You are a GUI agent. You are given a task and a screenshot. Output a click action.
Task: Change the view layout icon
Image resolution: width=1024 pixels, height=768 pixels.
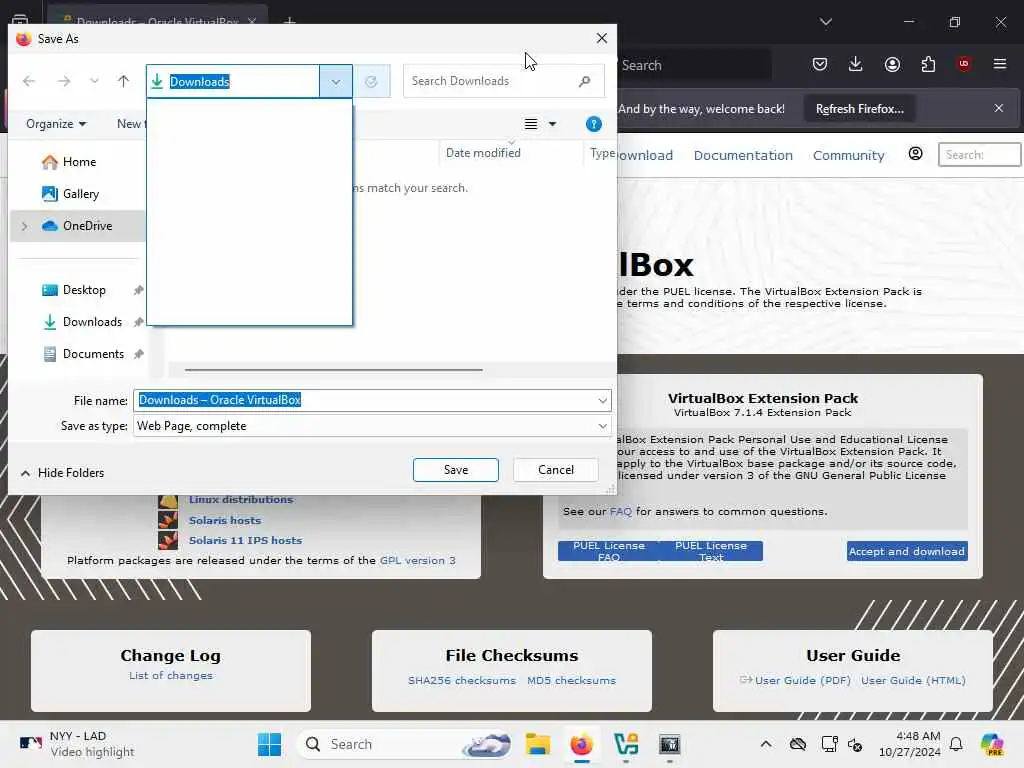(x=531, y=124)
